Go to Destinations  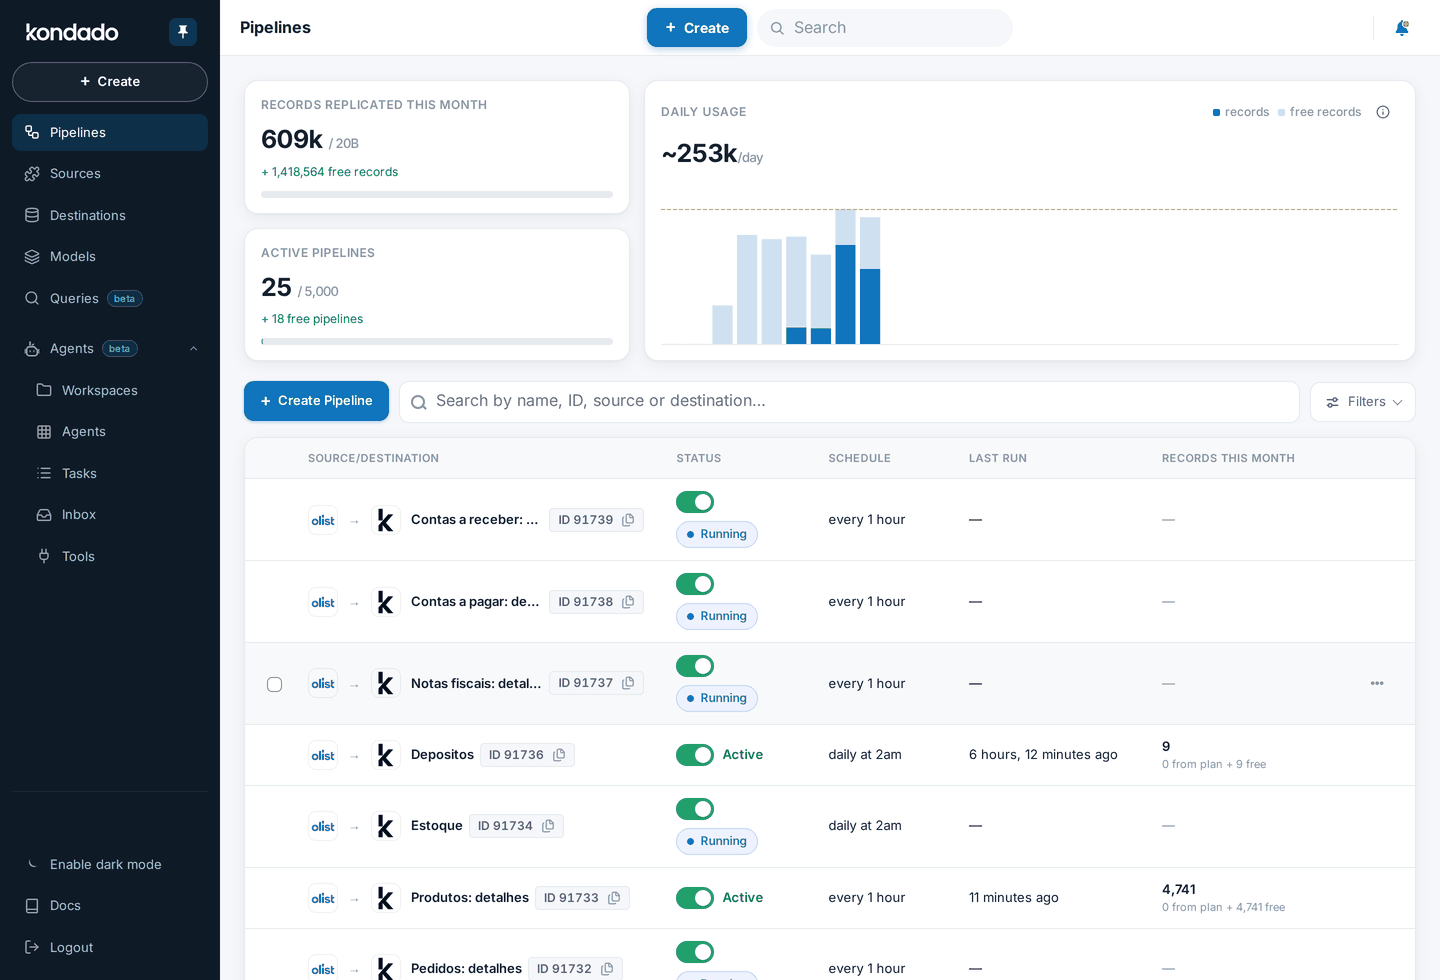[x=110, y=216]
